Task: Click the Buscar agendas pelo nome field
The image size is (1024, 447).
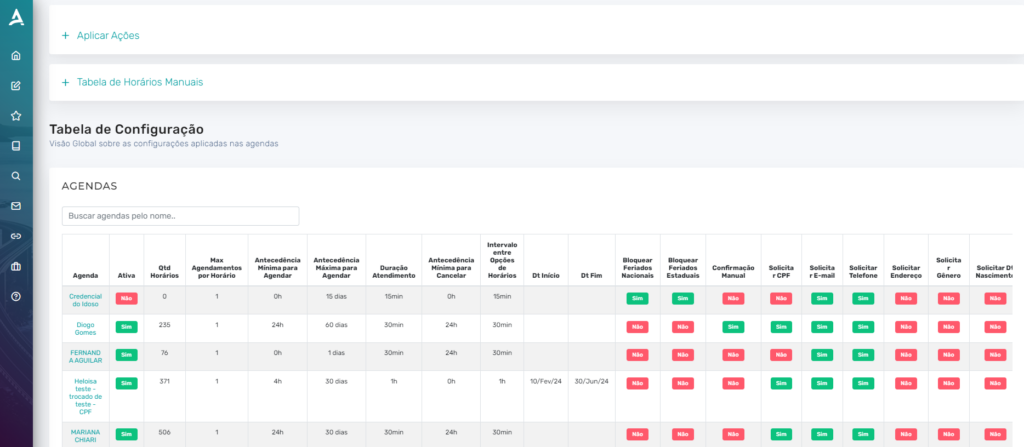Action: [x=180, y=216]
